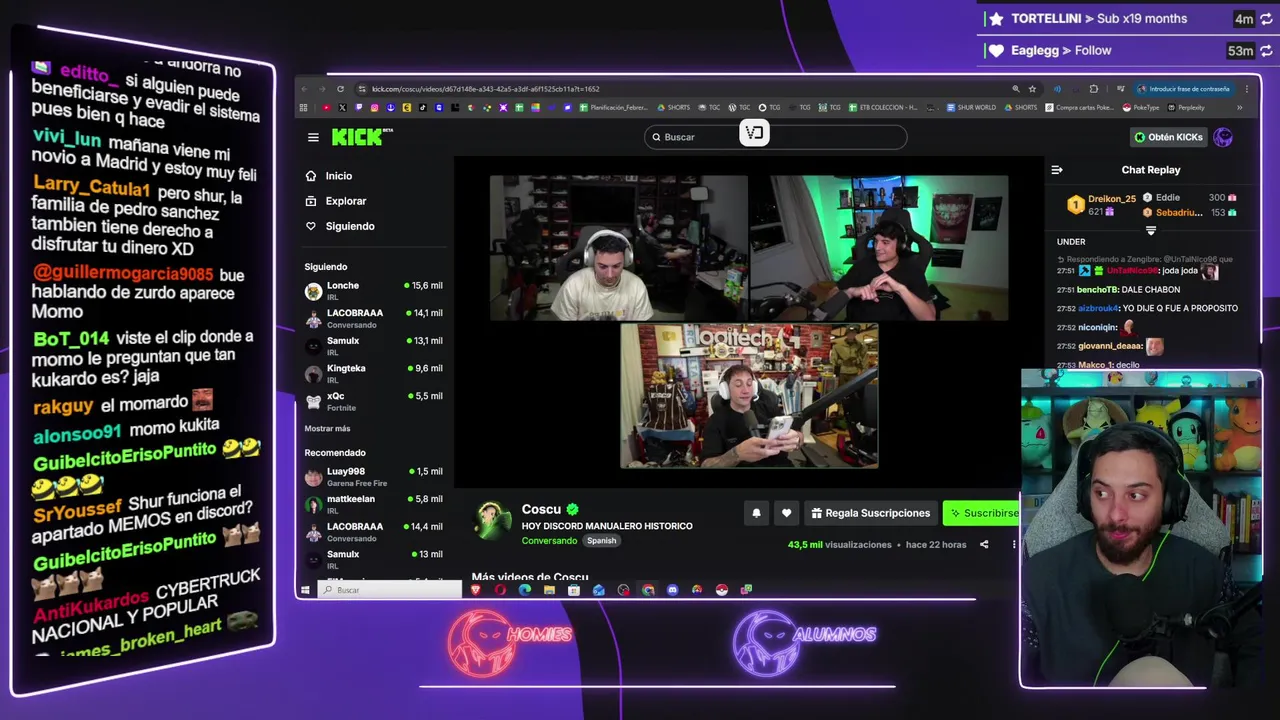The height and width of the screenshot is (720, 1280).
Task: Open the Kick hamburger menu
Action: (313, 137)
